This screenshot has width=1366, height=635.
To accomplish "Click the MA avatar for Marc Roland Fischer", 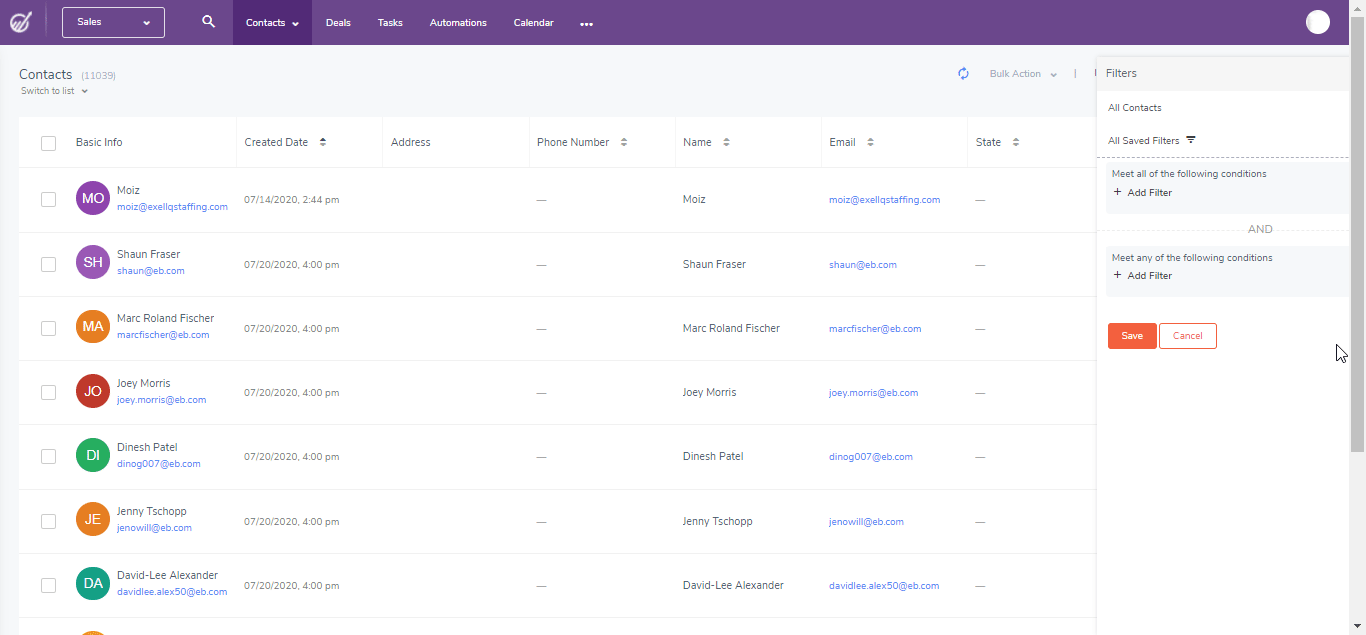I will point(93,327).
